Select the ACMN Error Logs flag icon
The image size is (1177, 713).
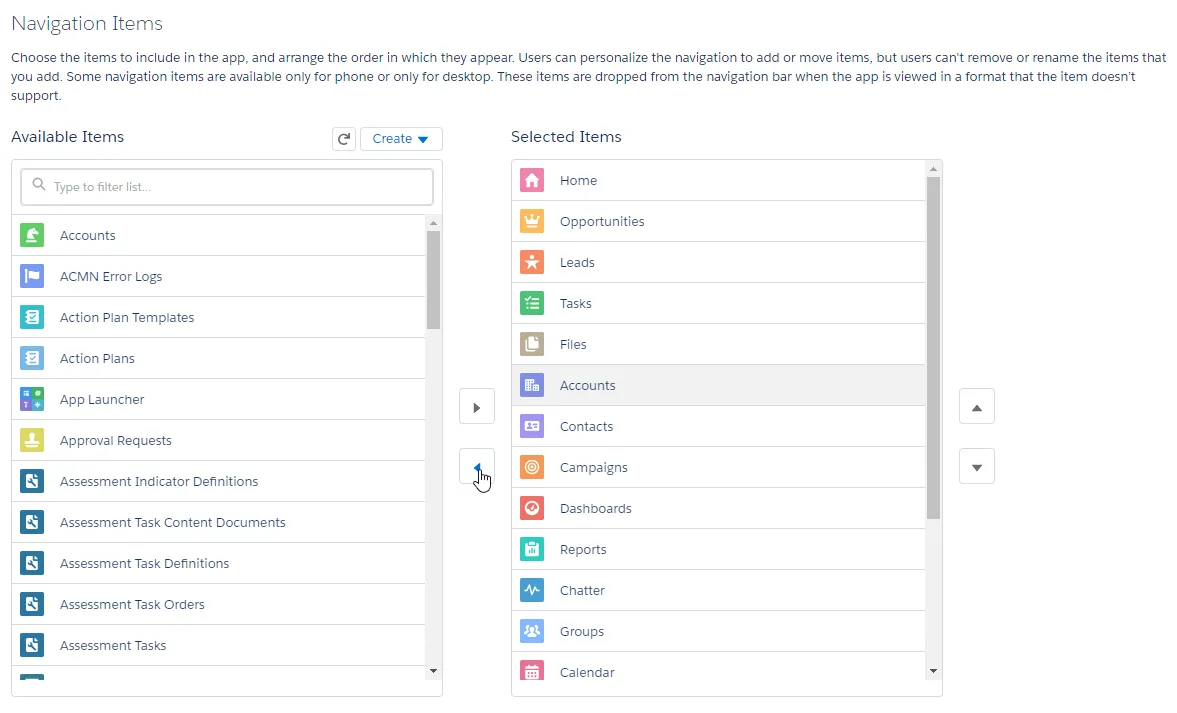32,276
